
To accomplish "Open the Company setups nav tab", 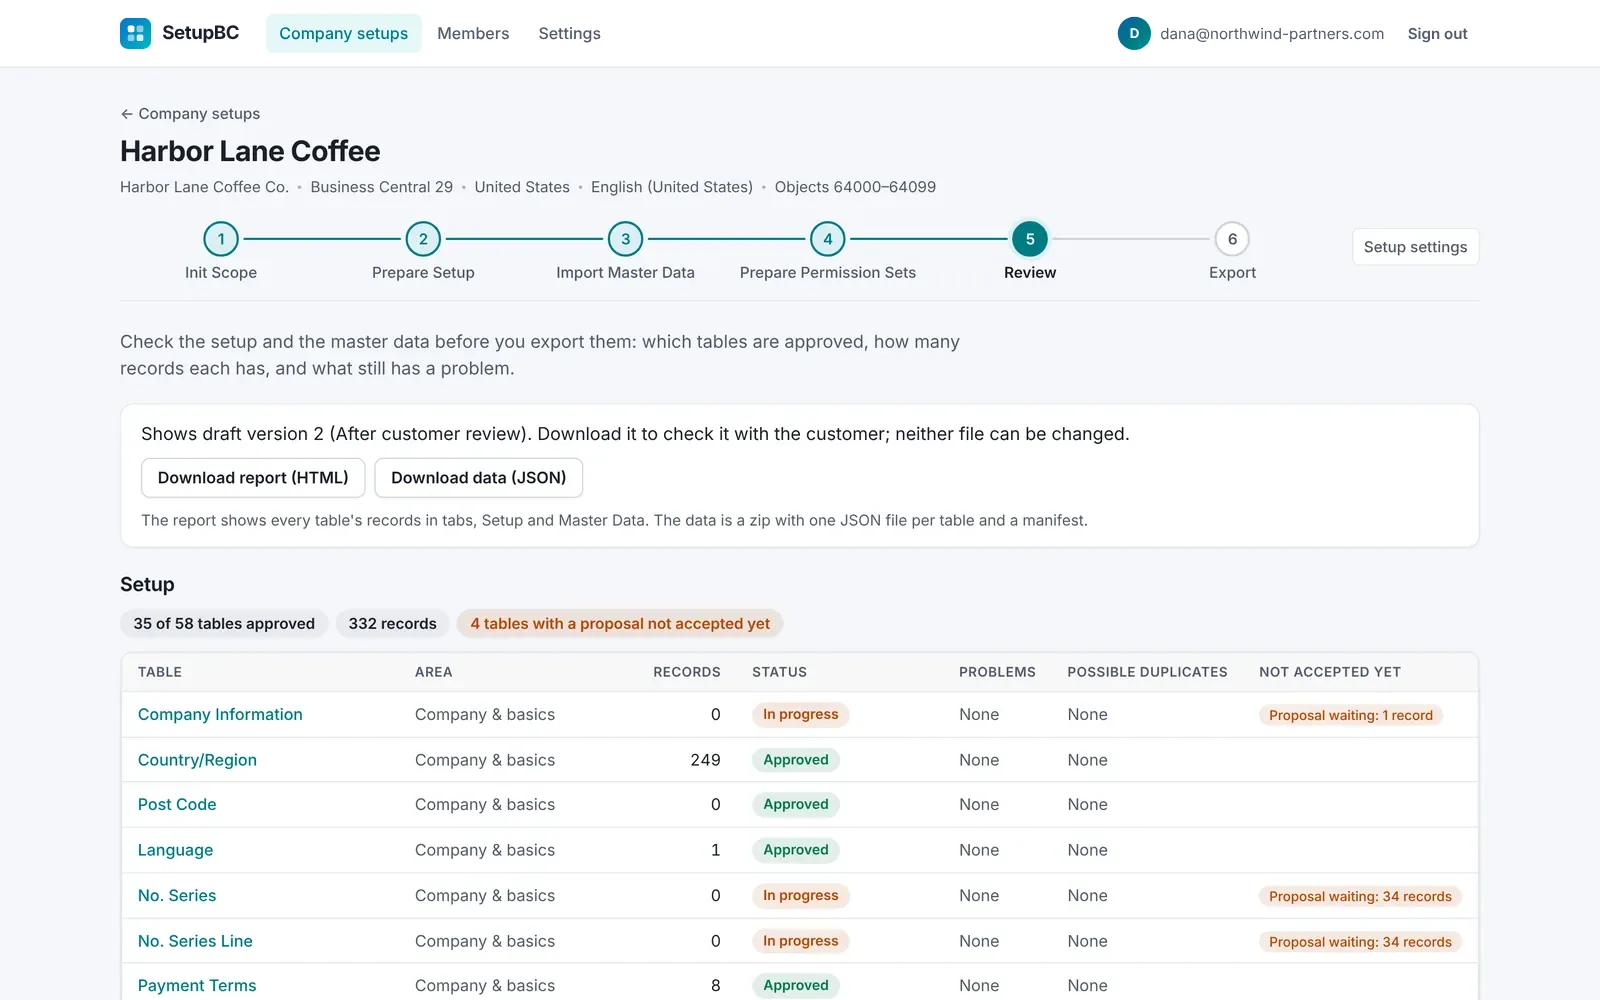I will [x=343, y=33].
